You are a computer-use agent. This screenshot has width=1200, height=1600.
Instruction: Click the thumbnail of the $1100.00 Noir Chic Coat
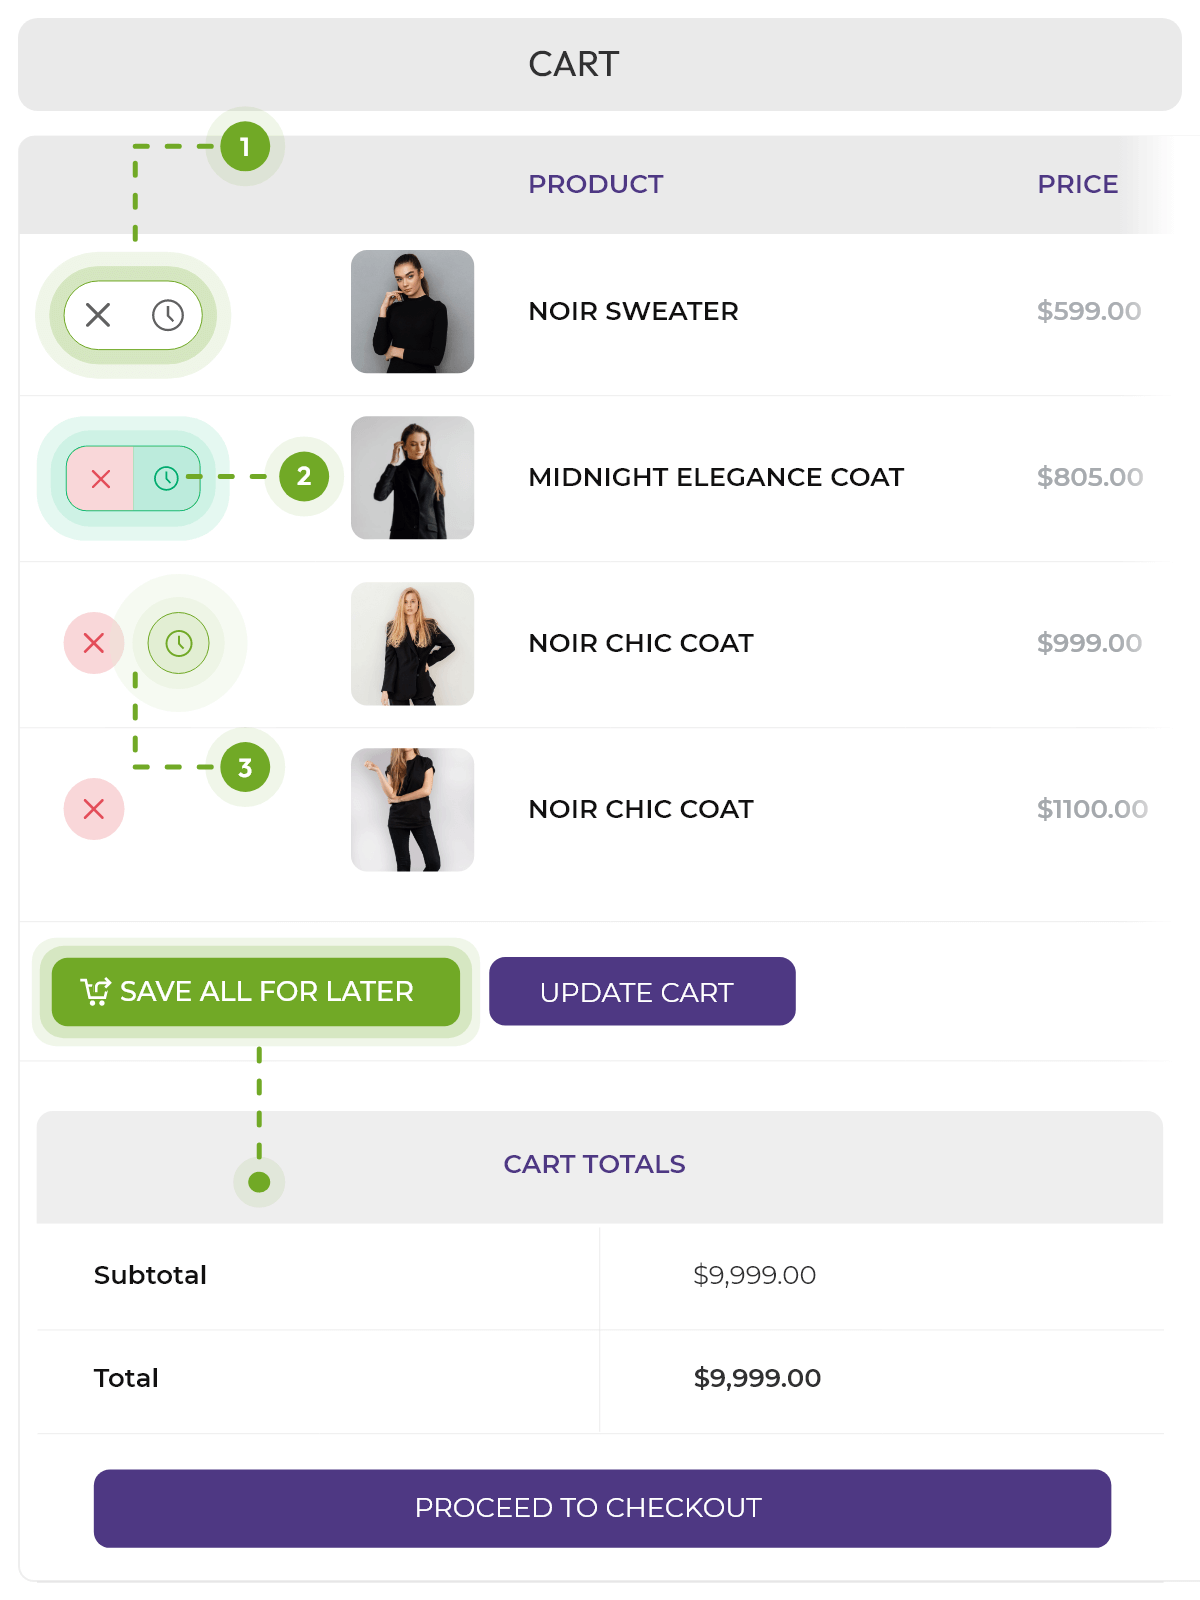point(412,809)
